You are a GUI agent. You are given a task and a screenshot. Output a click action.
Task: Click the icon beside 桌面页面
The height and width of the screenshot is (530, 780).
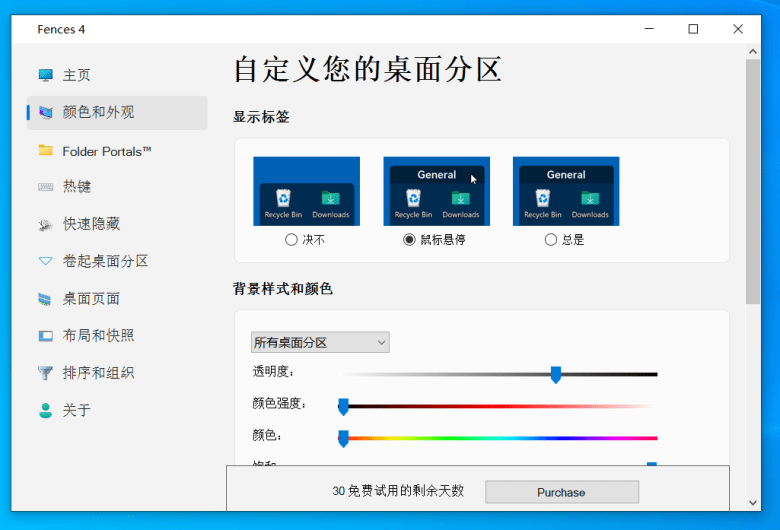pos(45,299)
